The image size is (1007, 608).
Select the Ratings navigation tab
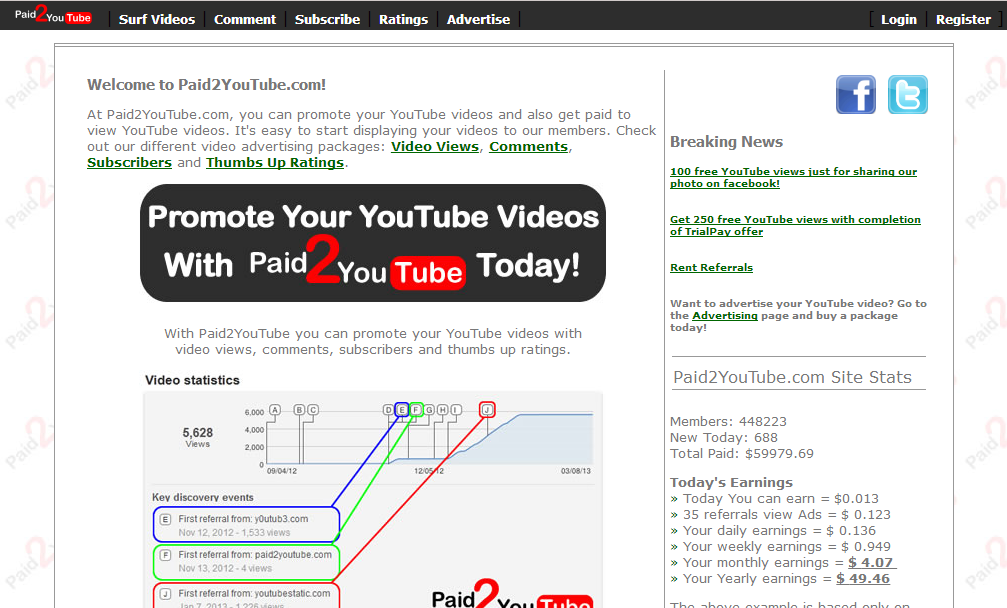tap(403, 18)
